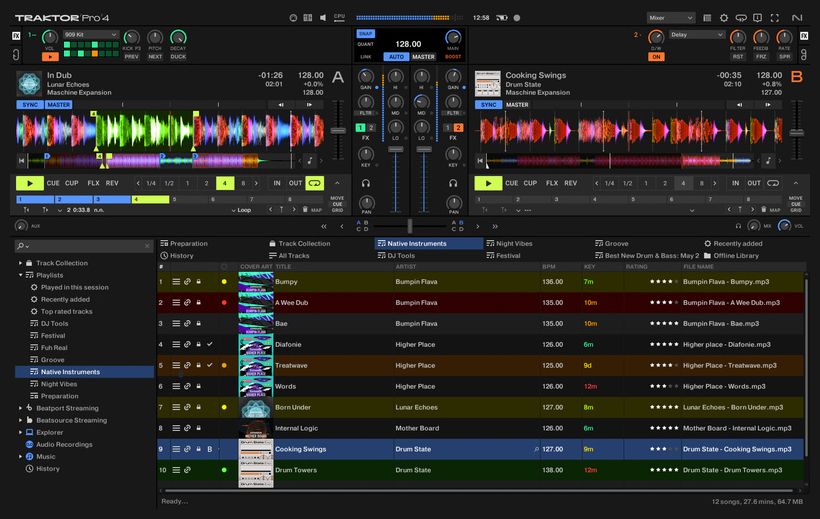Click the trash icon to delete cue on Deck A

[x=305, y=209]
